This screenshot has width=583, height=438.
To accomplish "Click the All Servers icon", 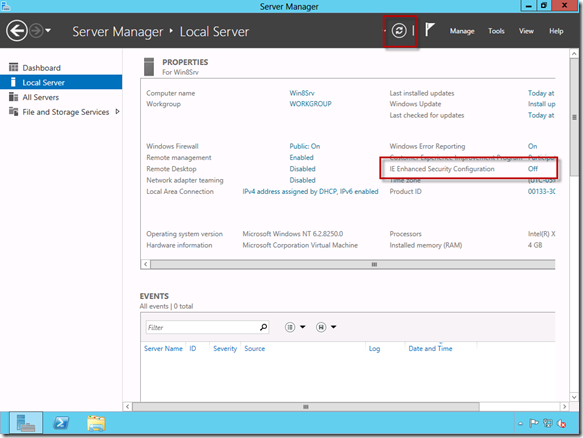I will tap(13, 97).
